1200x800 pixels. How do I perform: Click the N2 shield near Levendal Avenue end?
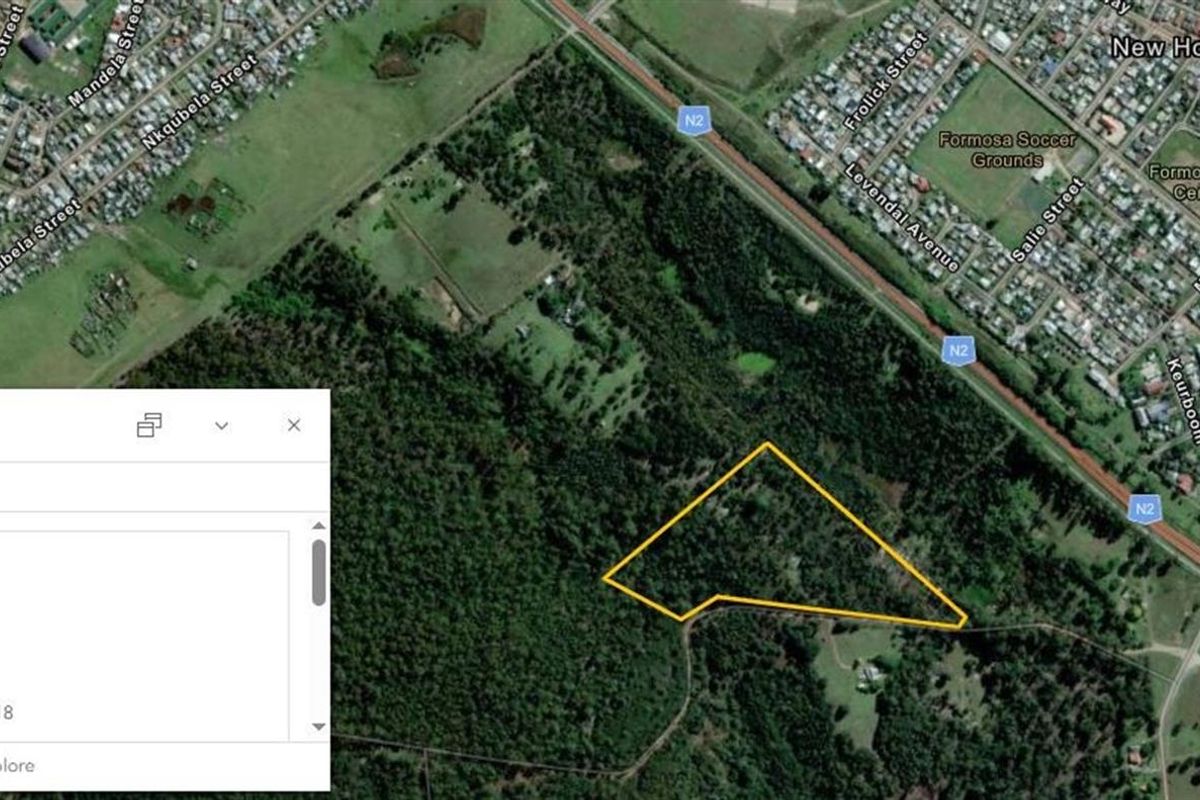(958, 350)
